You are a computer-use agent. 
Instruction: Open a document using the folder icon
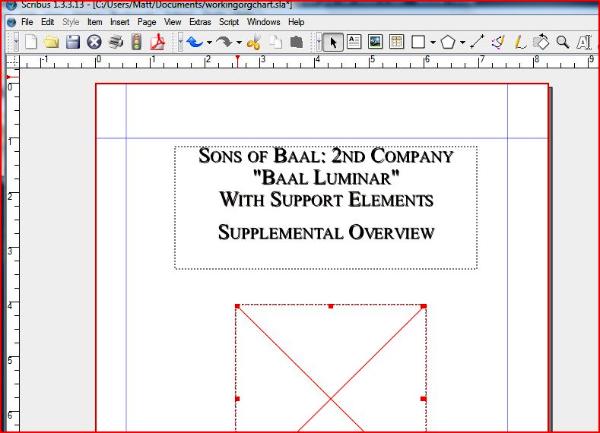(51, 42)
